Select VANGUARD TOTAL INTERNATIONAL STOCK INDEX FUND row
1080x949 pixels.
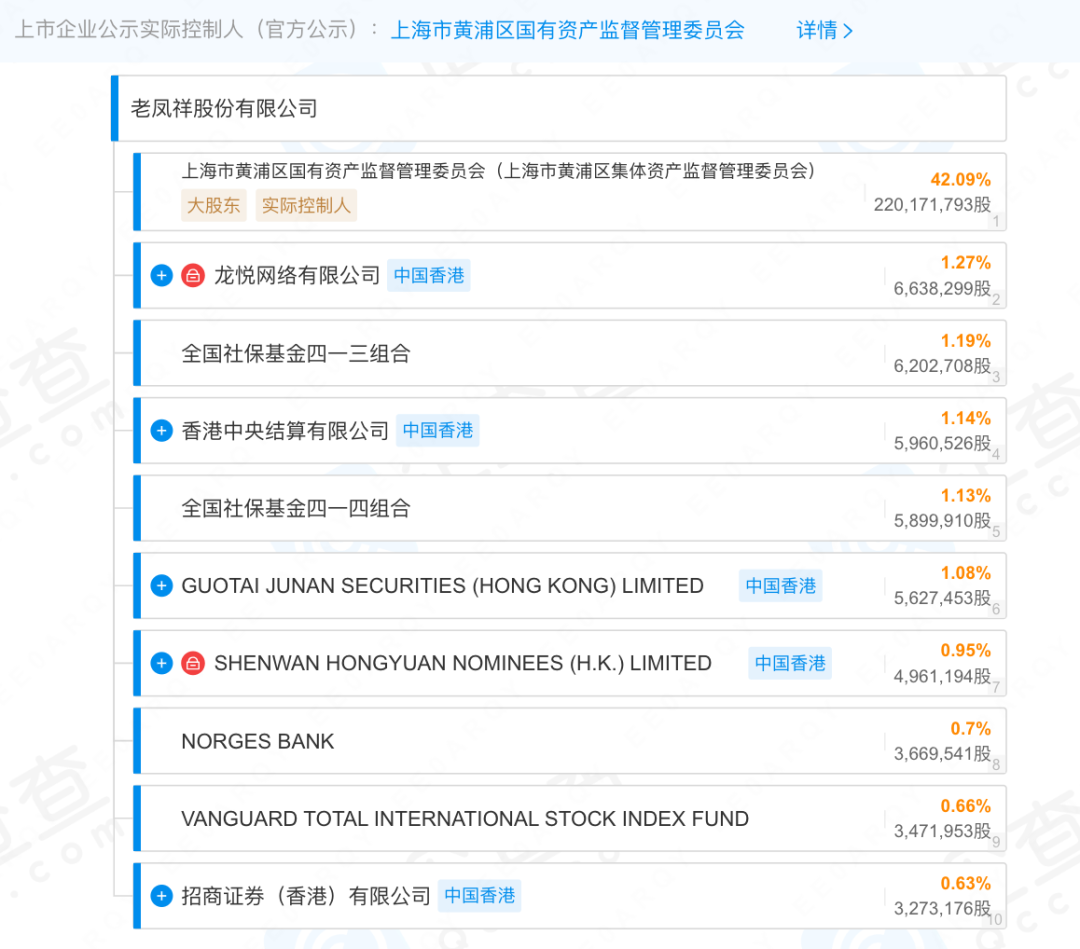pos(465,819)
